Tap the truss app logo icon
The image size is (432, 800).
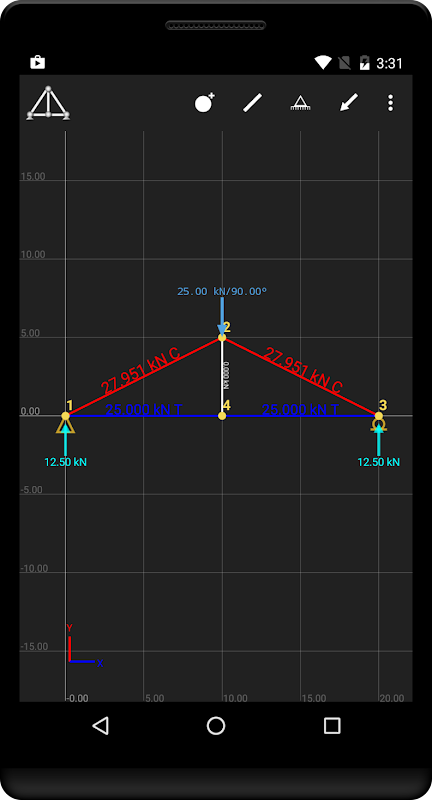(x=48, y=103)
